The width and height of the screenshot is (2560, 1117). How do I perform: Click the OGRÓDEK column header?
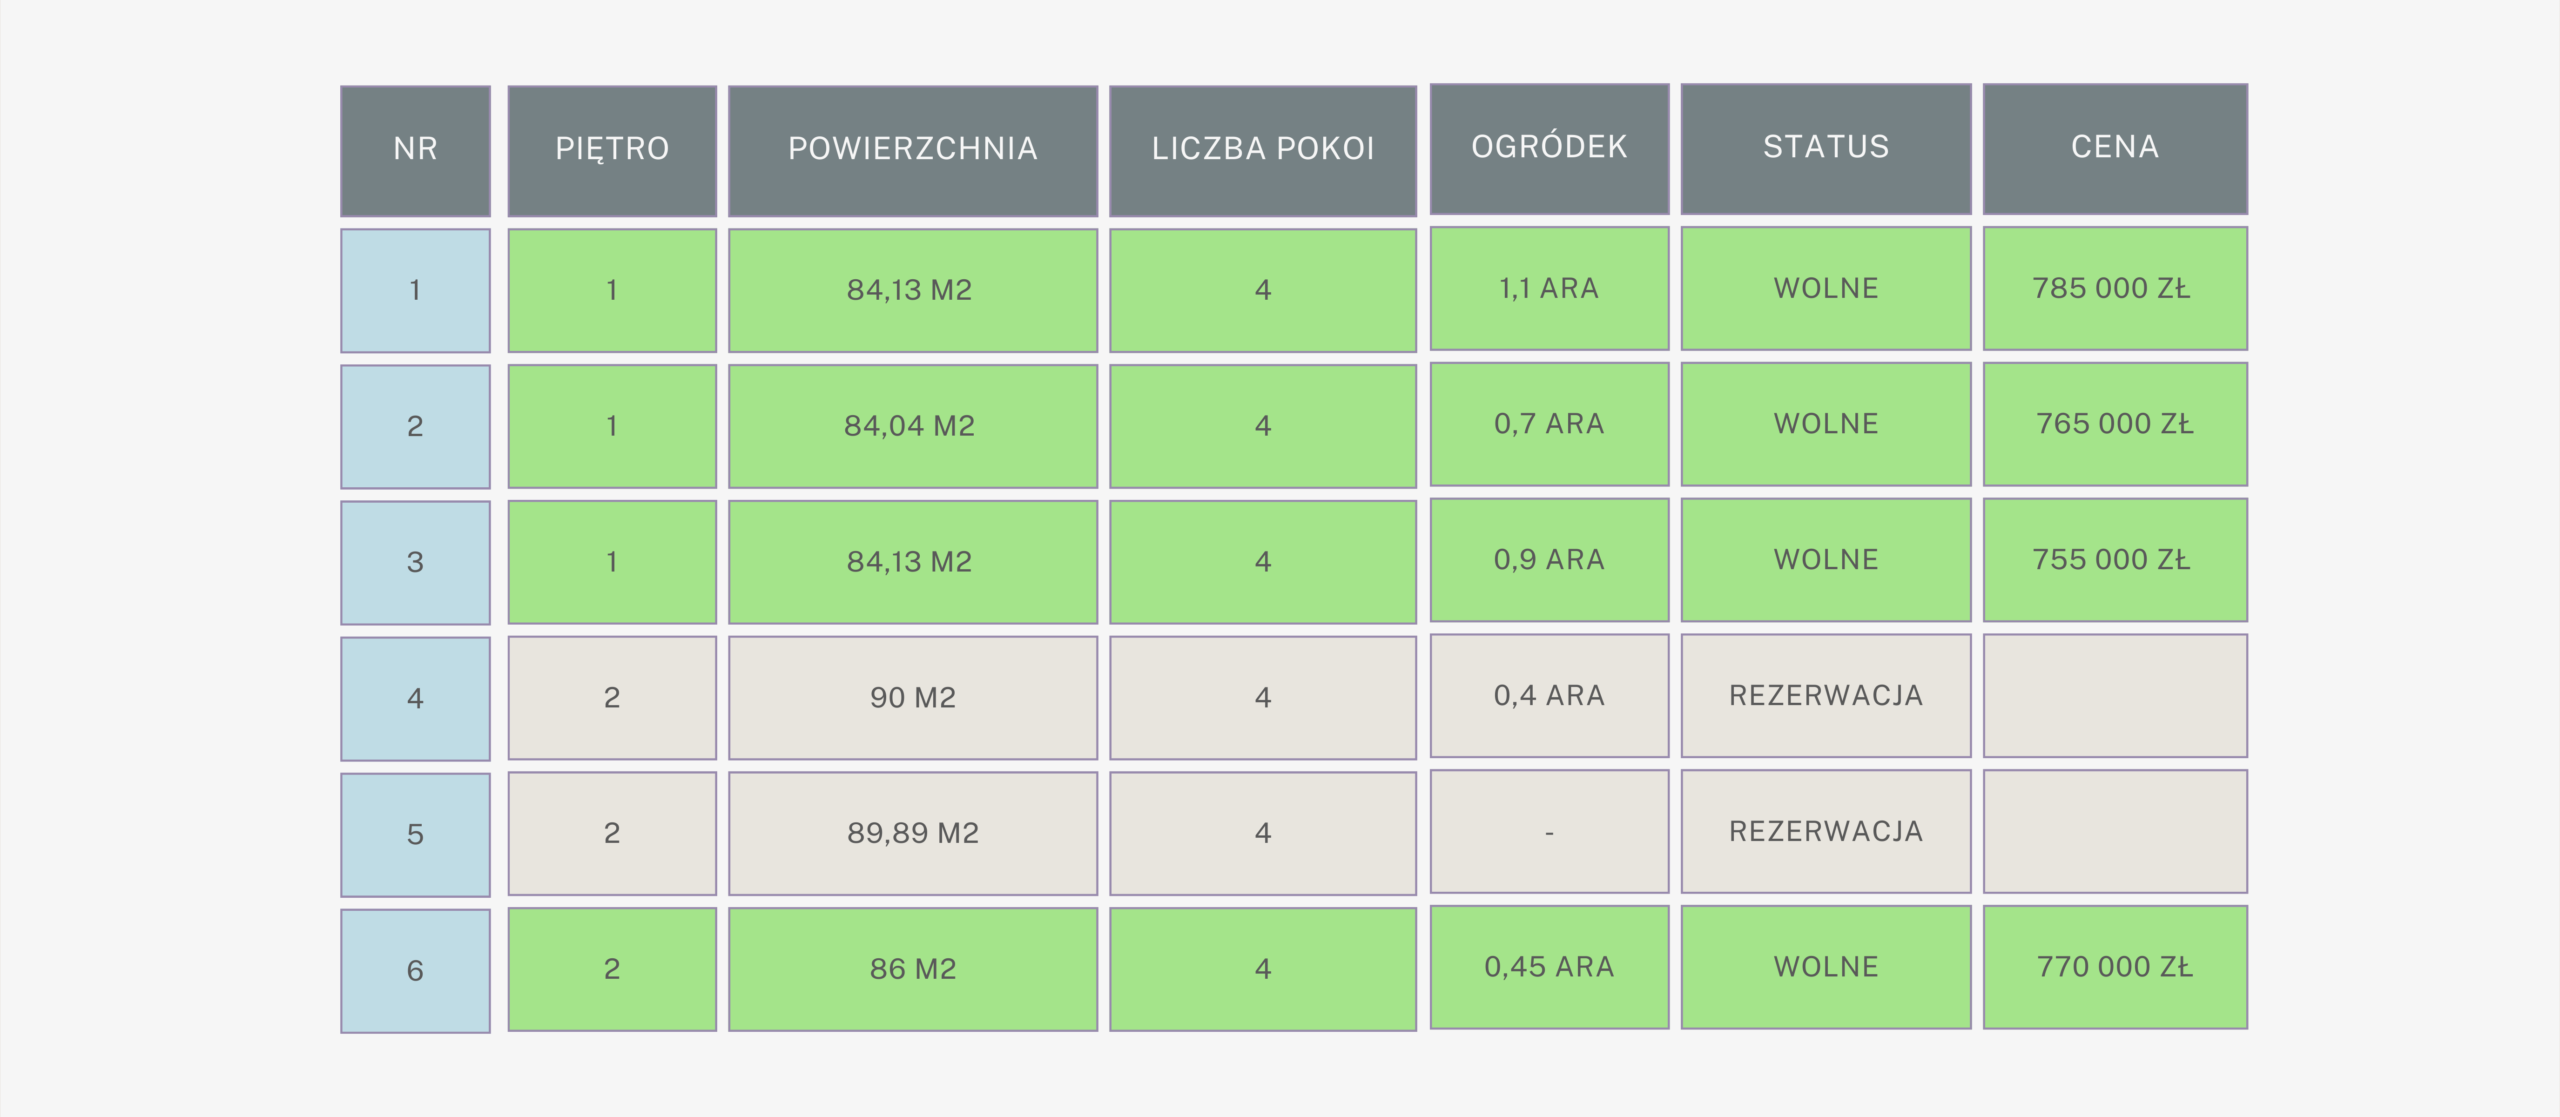(x=1549, y=148)
